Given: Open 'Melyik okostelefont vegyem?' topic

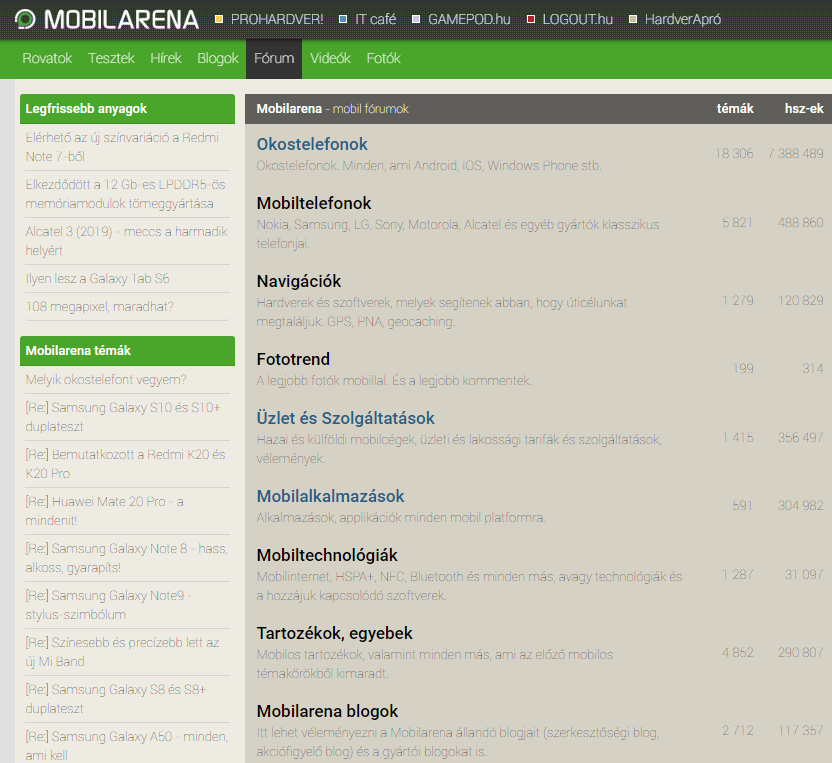Looking at the screenshot, I should pos(106,380).
